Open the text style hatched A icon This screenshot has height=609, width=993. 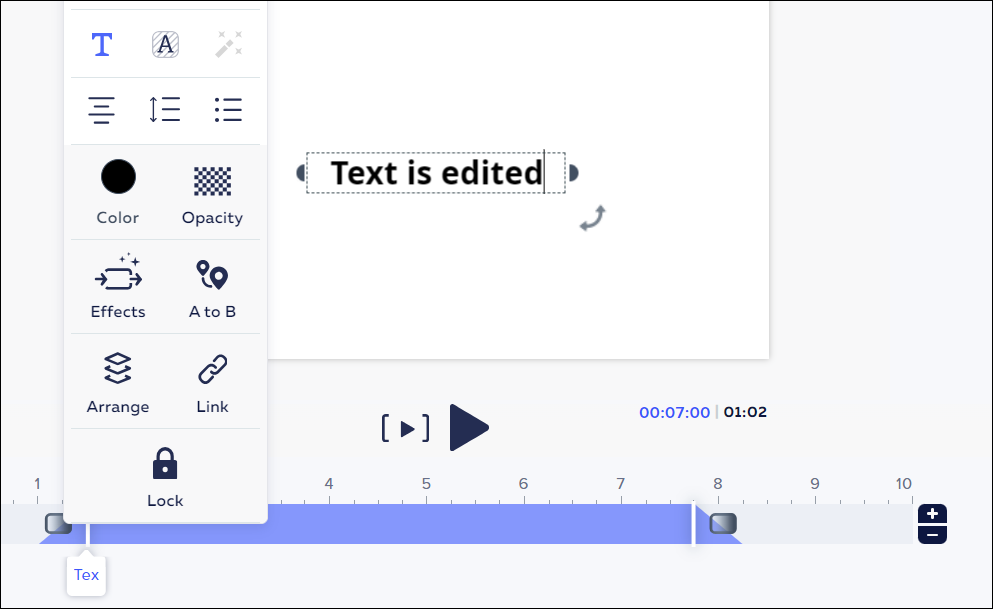(165, 44)
